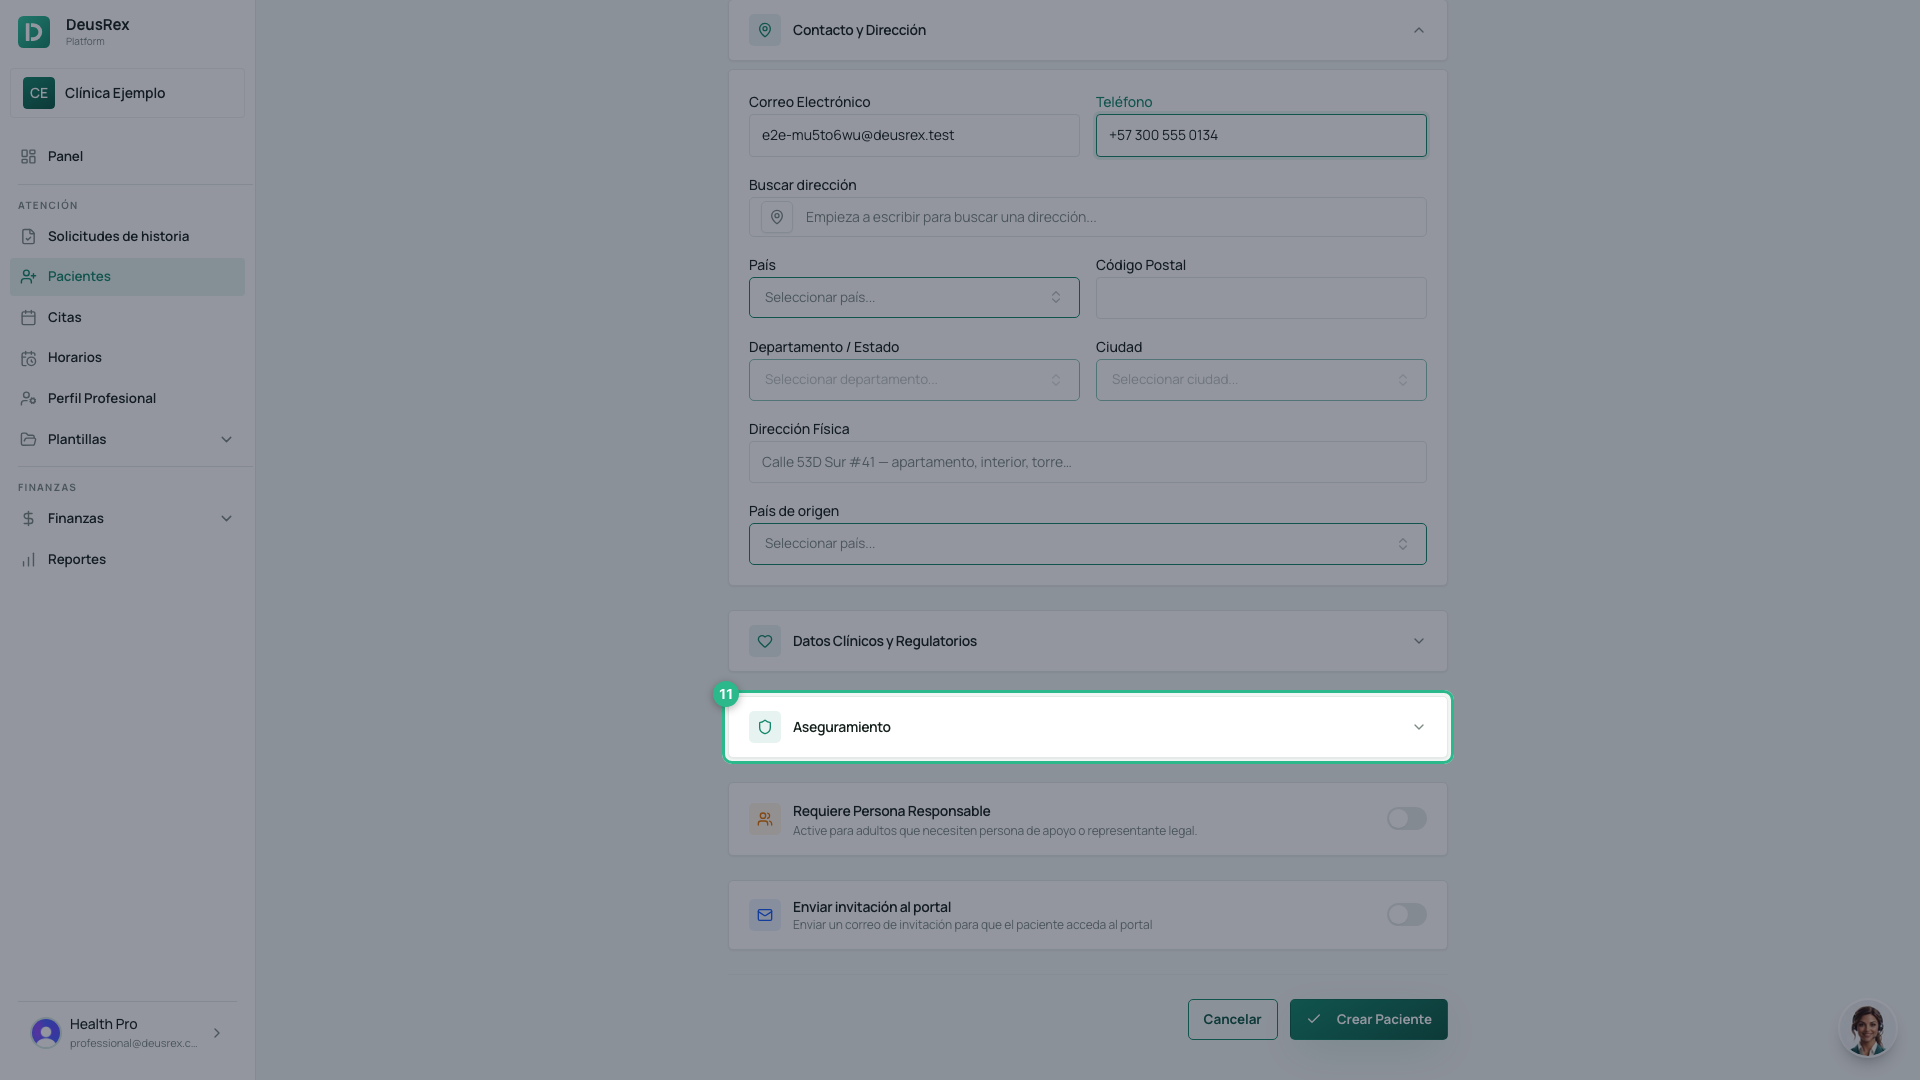The width and height of the screenshot is (1920, 1080).
Task: Open the assistant avatar chat bubble
Action: click(1867, 1029)
